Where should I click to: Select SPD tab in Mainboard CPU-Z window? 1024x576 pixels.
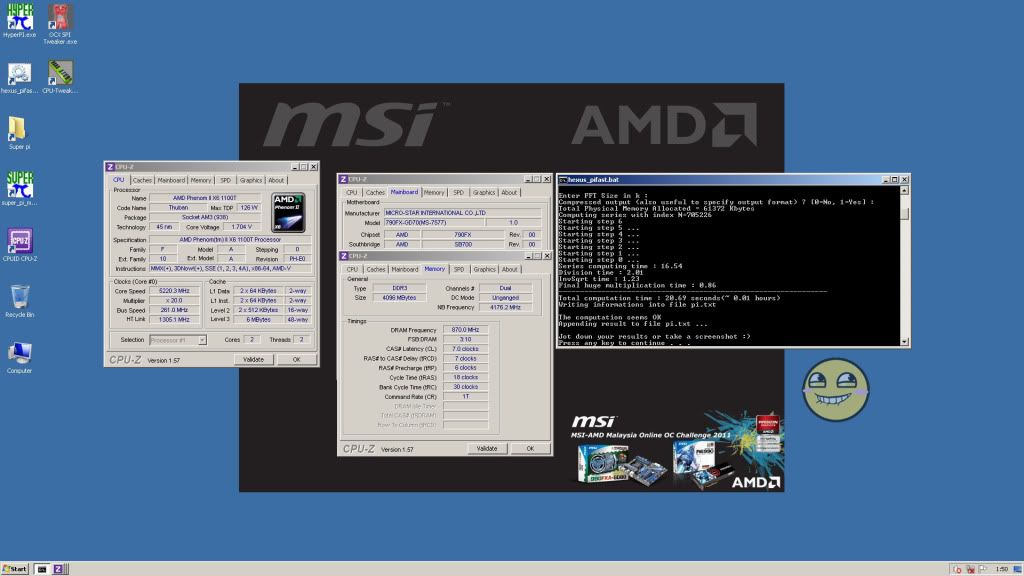pyautogui.click(x=458, y=192)
